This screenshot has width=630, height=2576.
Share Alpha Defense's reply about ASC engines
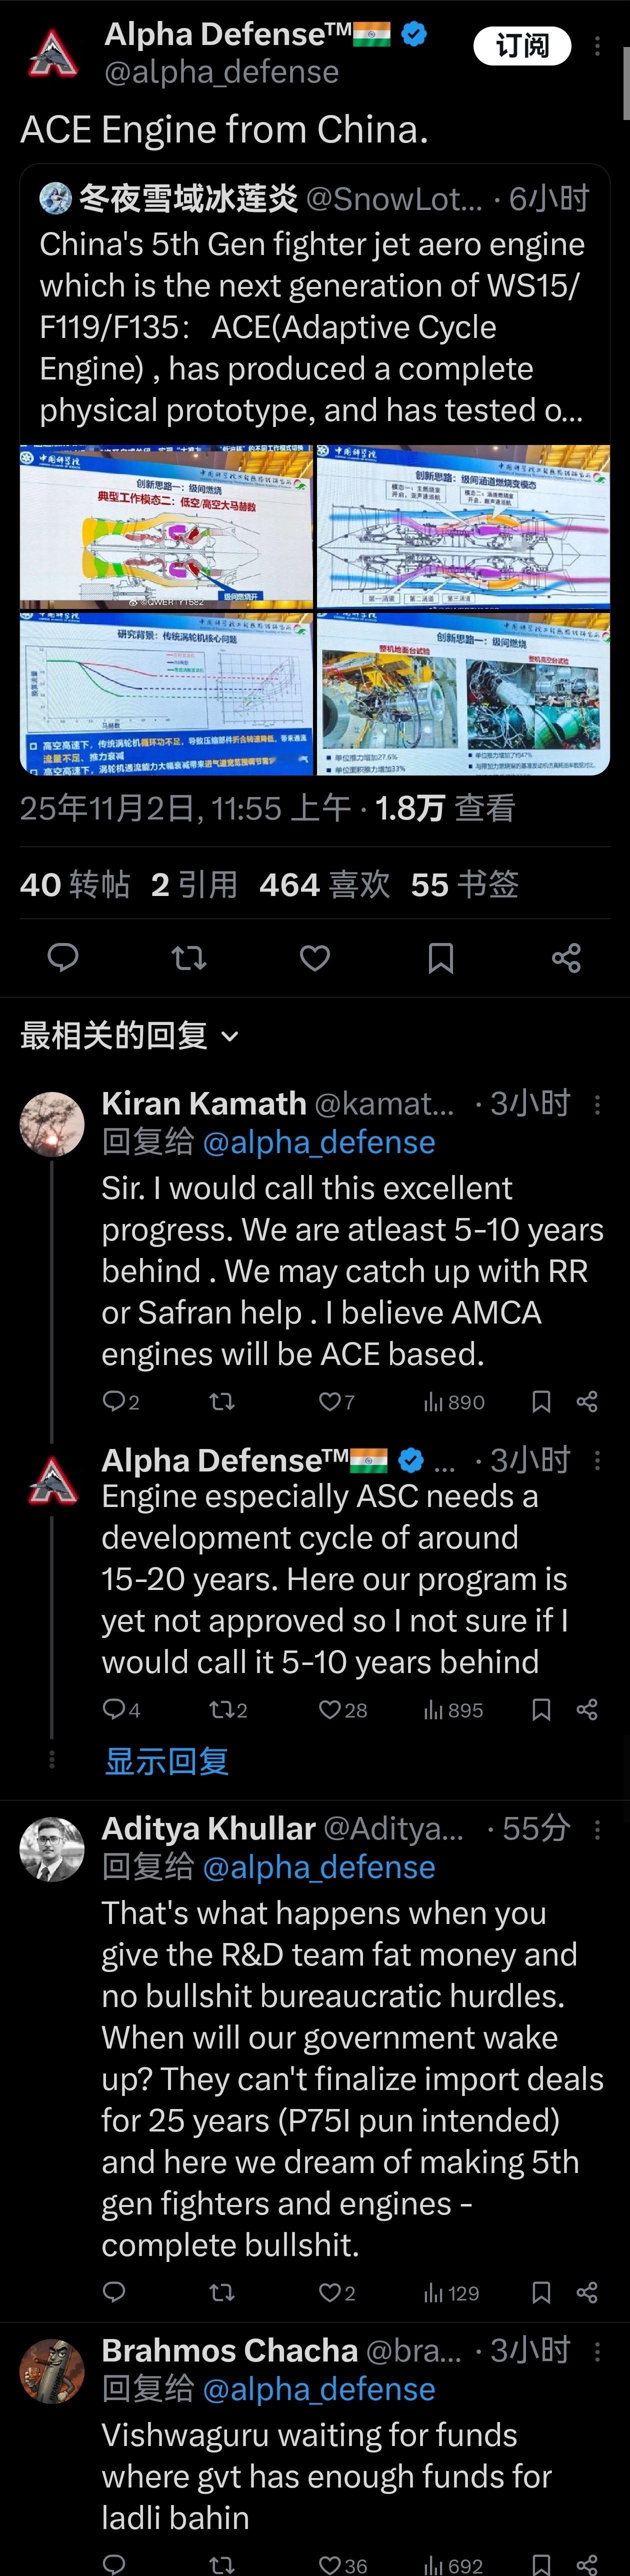pos(587,1710)
